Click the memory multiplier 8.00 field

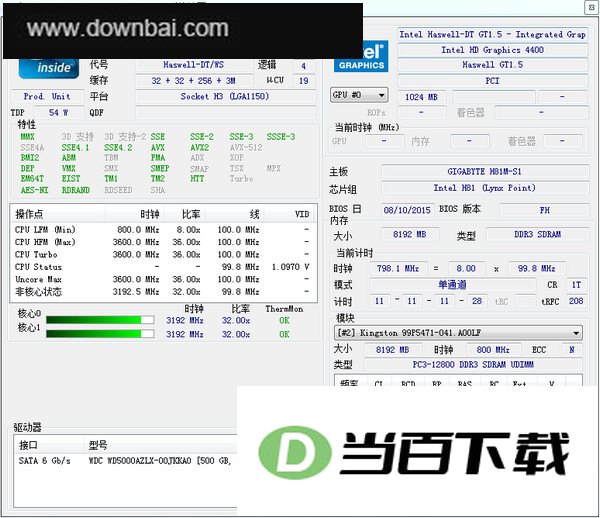(x=466, y=269)
